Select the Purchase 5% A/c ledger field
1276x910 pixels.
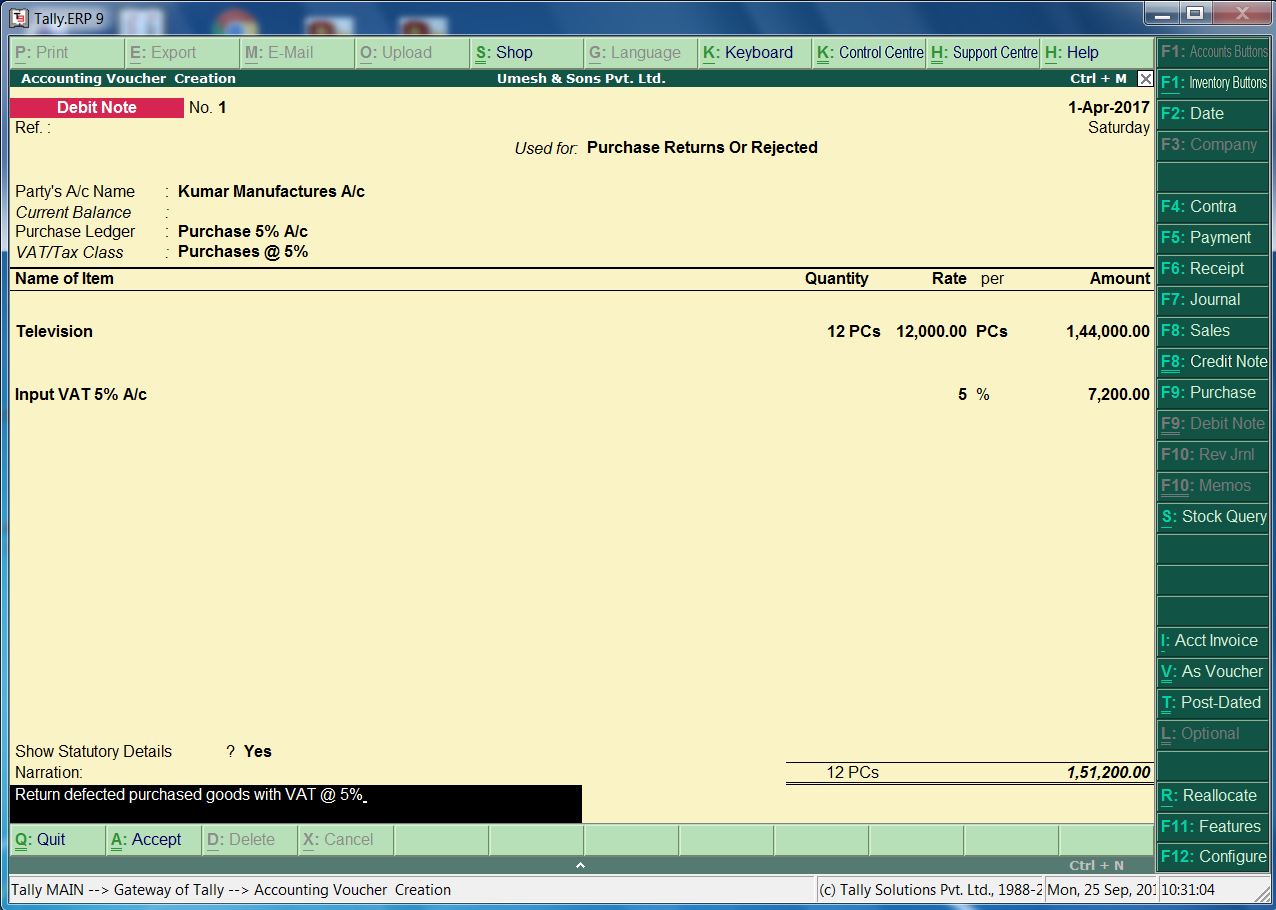(243, 232)
